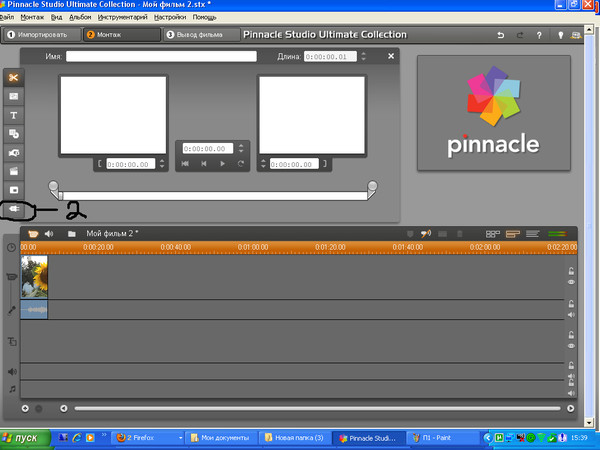Click the project bin folder icon
The image size is (600, 450).
(72, 233)
